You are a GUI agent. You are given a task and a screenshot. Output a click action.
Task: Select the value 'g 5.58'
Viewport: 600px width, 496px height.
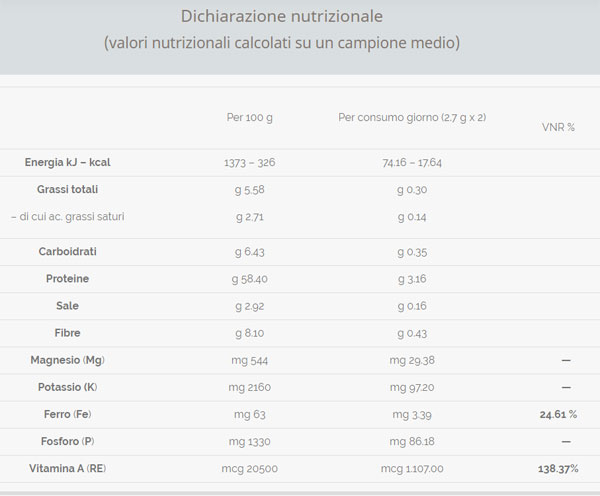click(249, 190)
